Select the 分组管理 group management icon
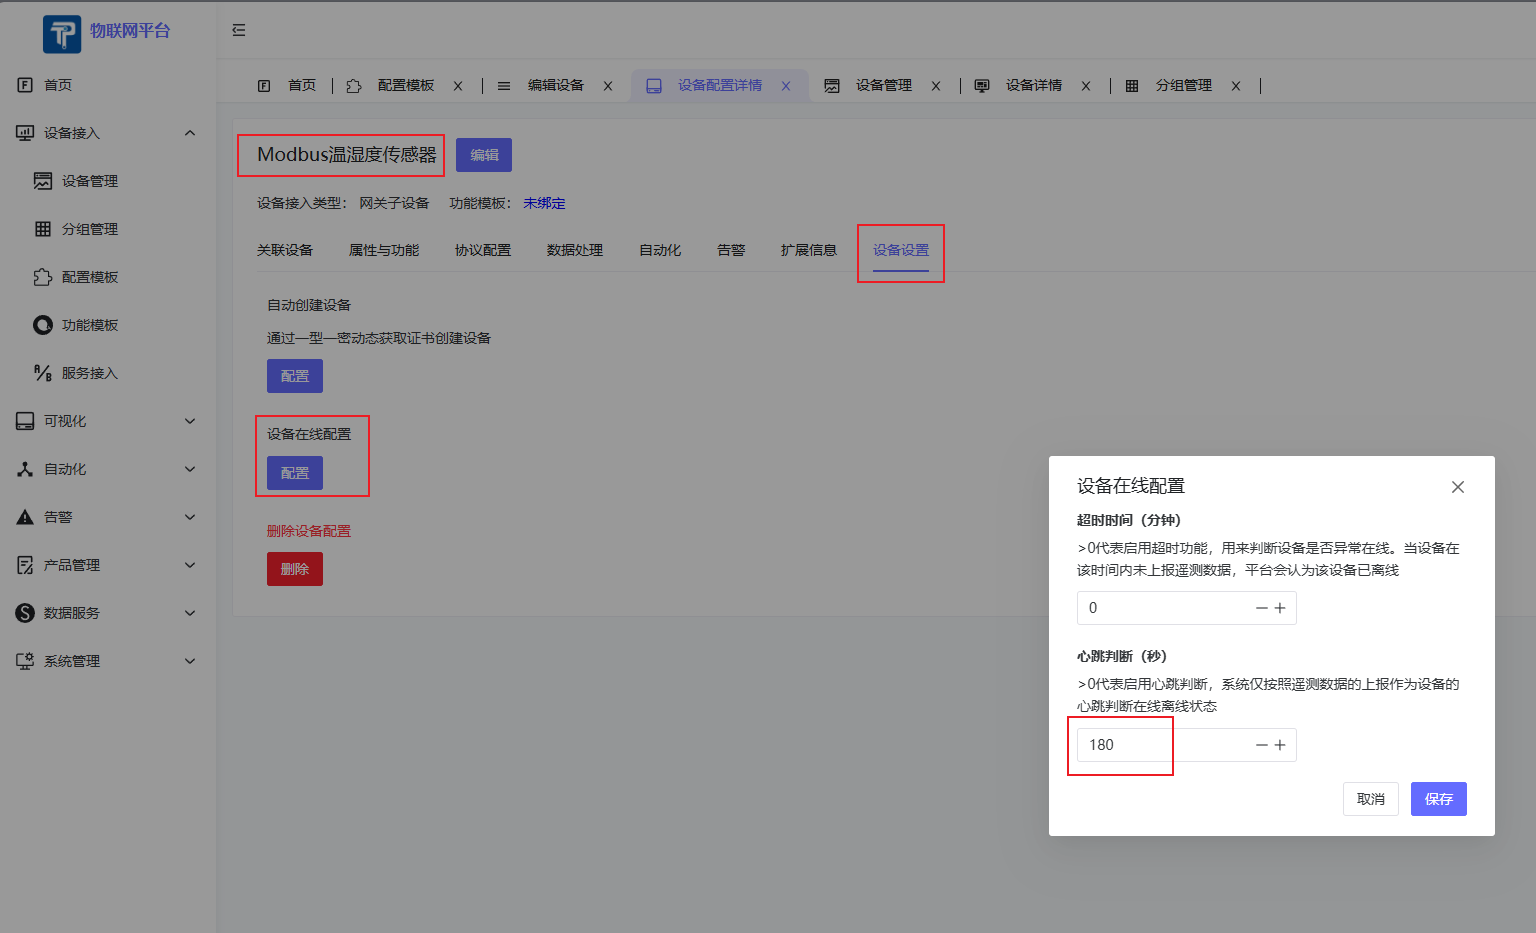This screenshot has height=933, width=1536. [42, 229]
